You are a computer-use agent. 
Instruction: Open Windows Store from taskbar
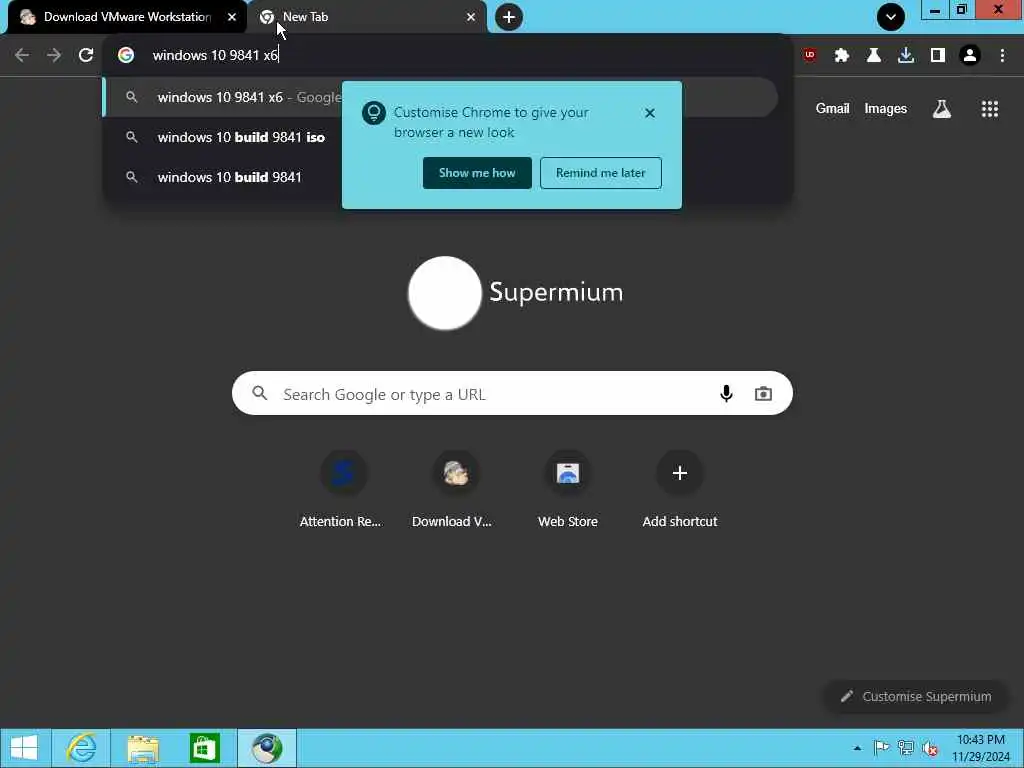[x=204, y=748]
